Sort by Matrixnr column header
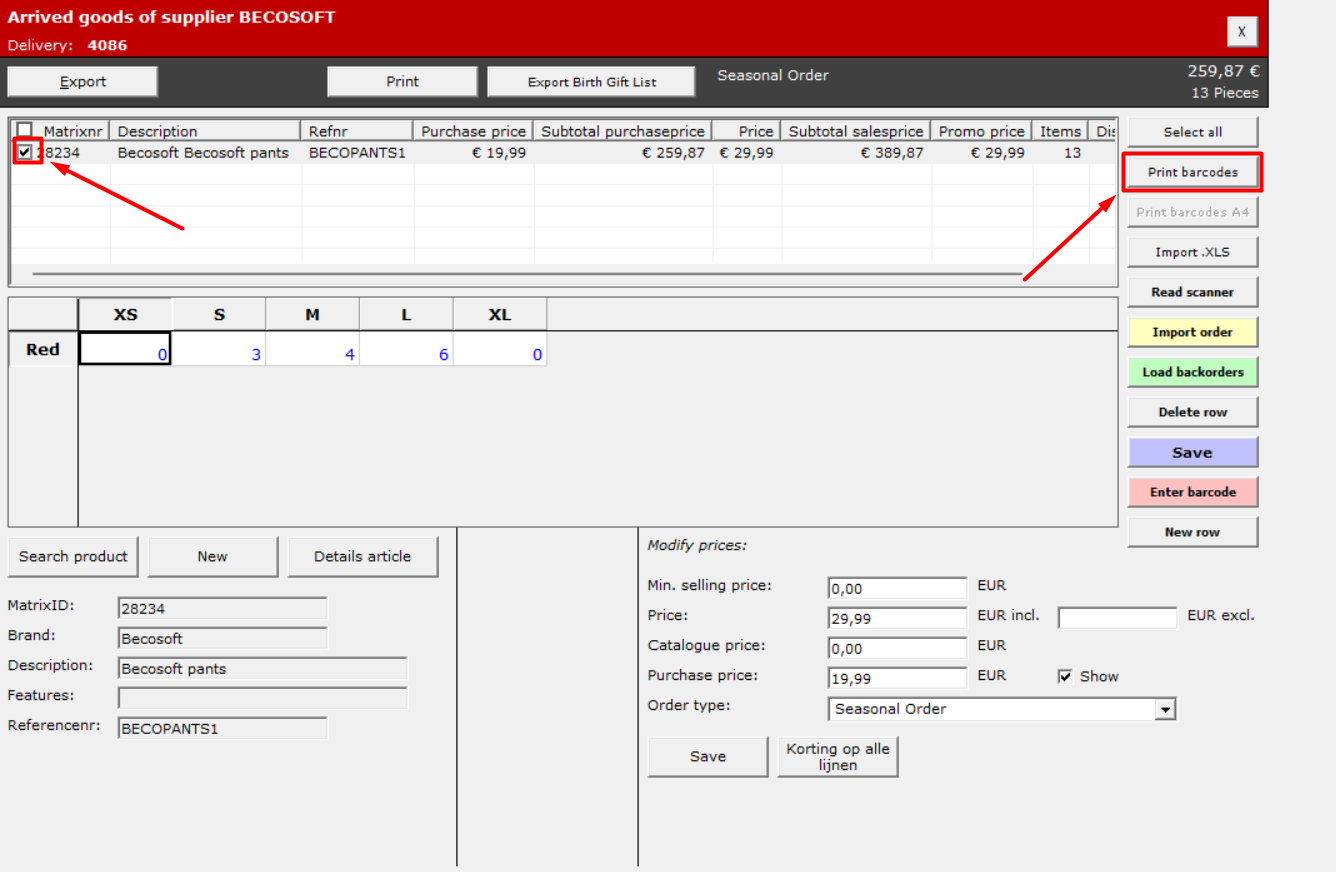The height and width of the screenshot is (872, 1336). [x=72, y=131]
